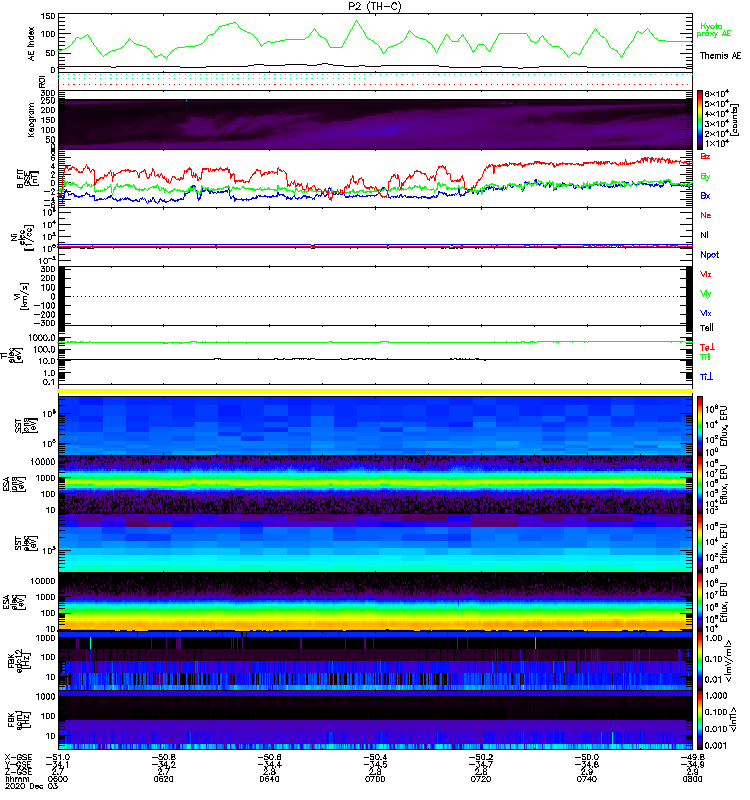Click the 0800 time tick label
Screen dimensions: 750x800
(692, 779)
